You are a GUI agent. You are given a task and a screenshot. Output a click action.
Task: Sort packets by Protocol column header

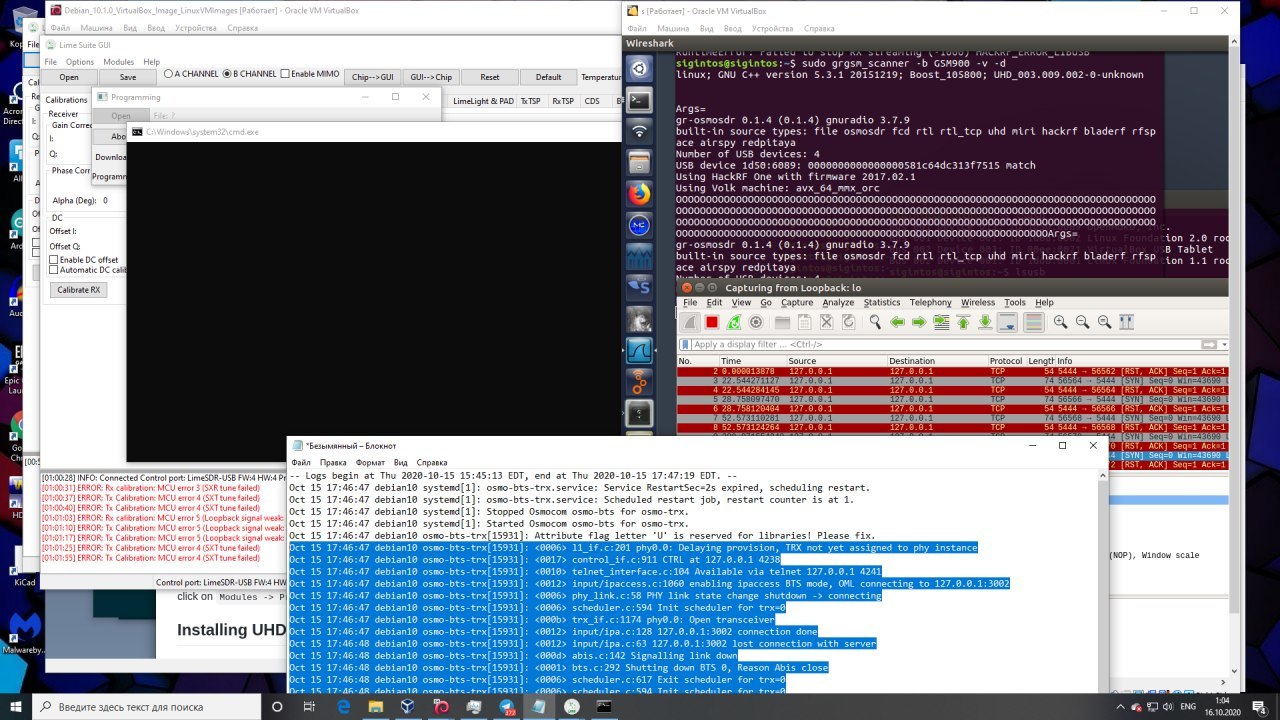(1006, 361)
